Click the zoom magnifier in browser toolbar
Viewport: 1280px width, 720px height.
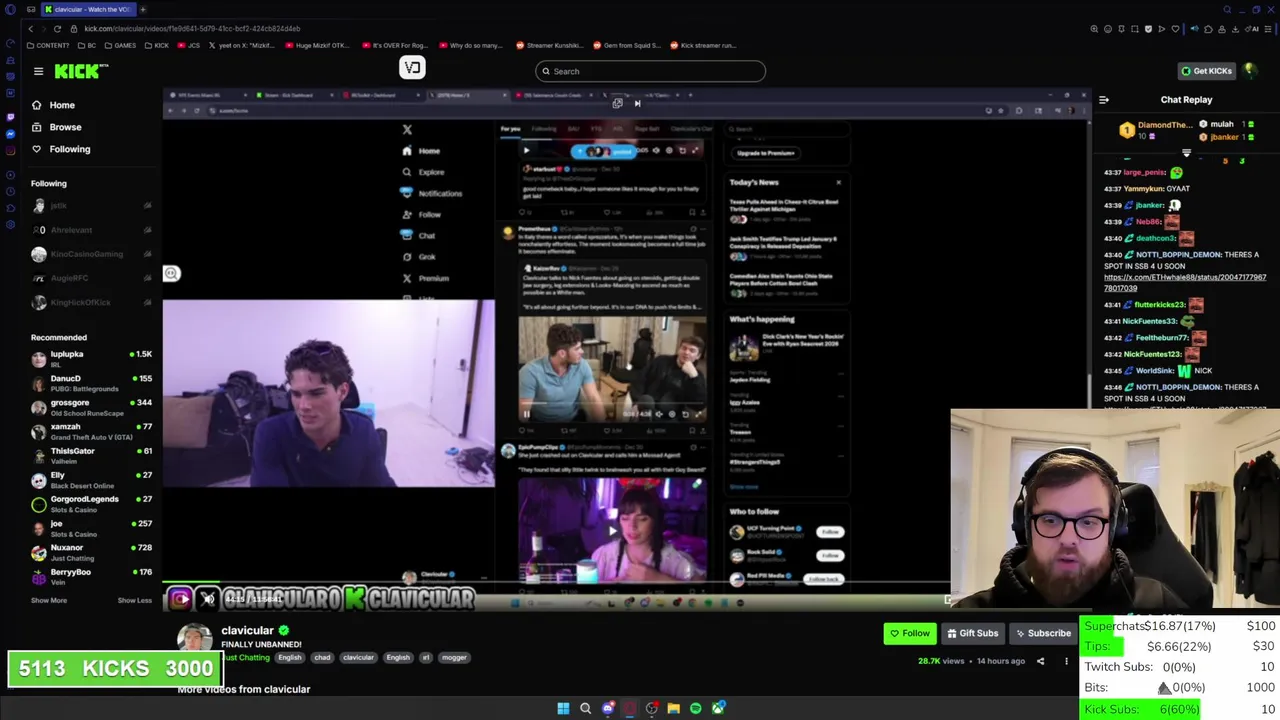pos(1094,29)
